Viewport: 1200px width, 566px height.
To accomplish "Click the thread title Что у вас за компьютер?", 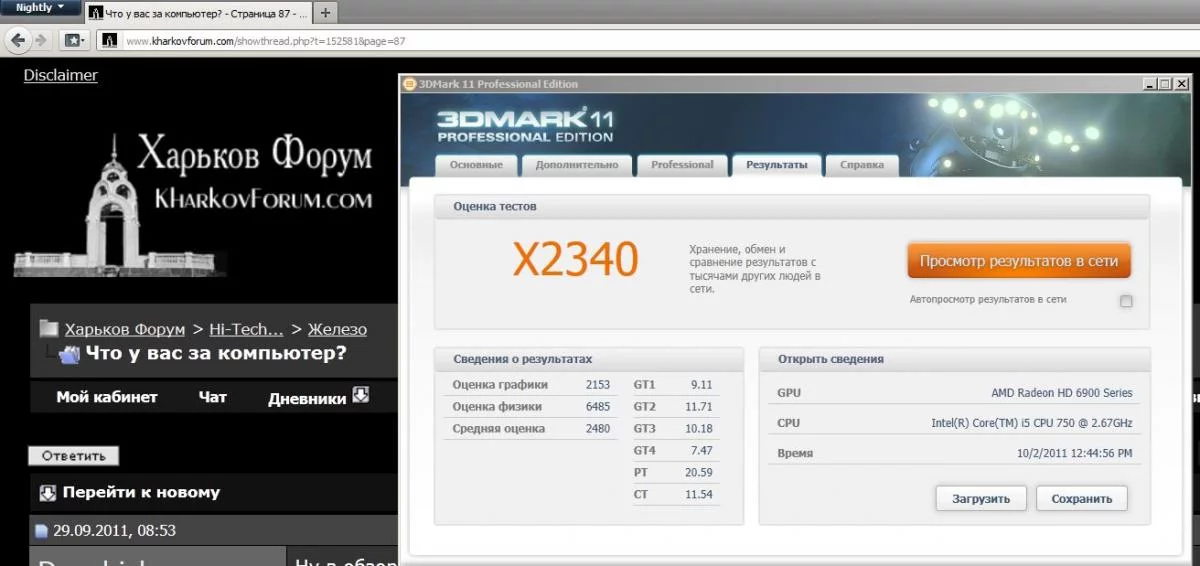I will point(216,353).
